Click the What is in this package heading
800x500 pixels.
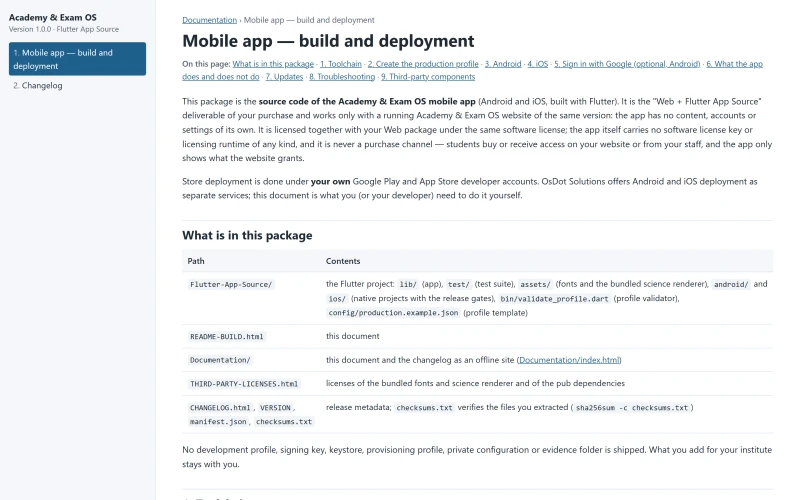[x=247, y=235]
